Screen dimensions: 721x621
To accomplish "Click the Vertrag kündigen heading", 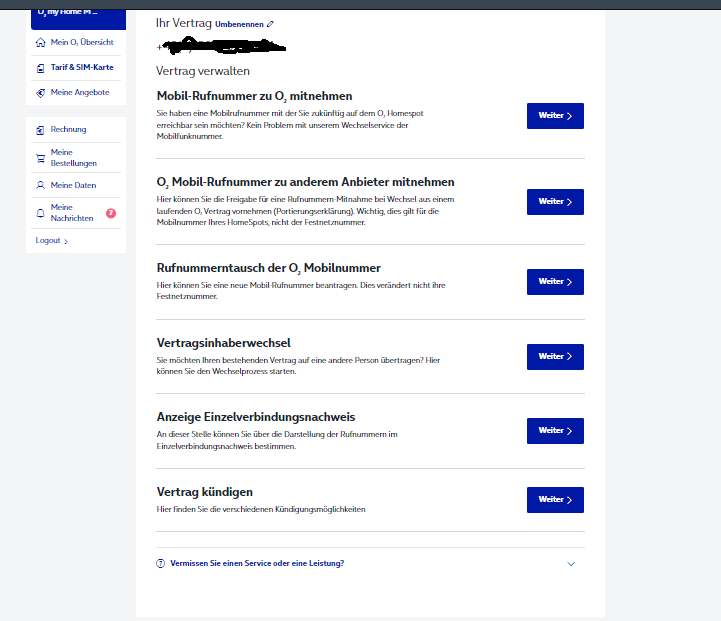I will tap(205, 492).
